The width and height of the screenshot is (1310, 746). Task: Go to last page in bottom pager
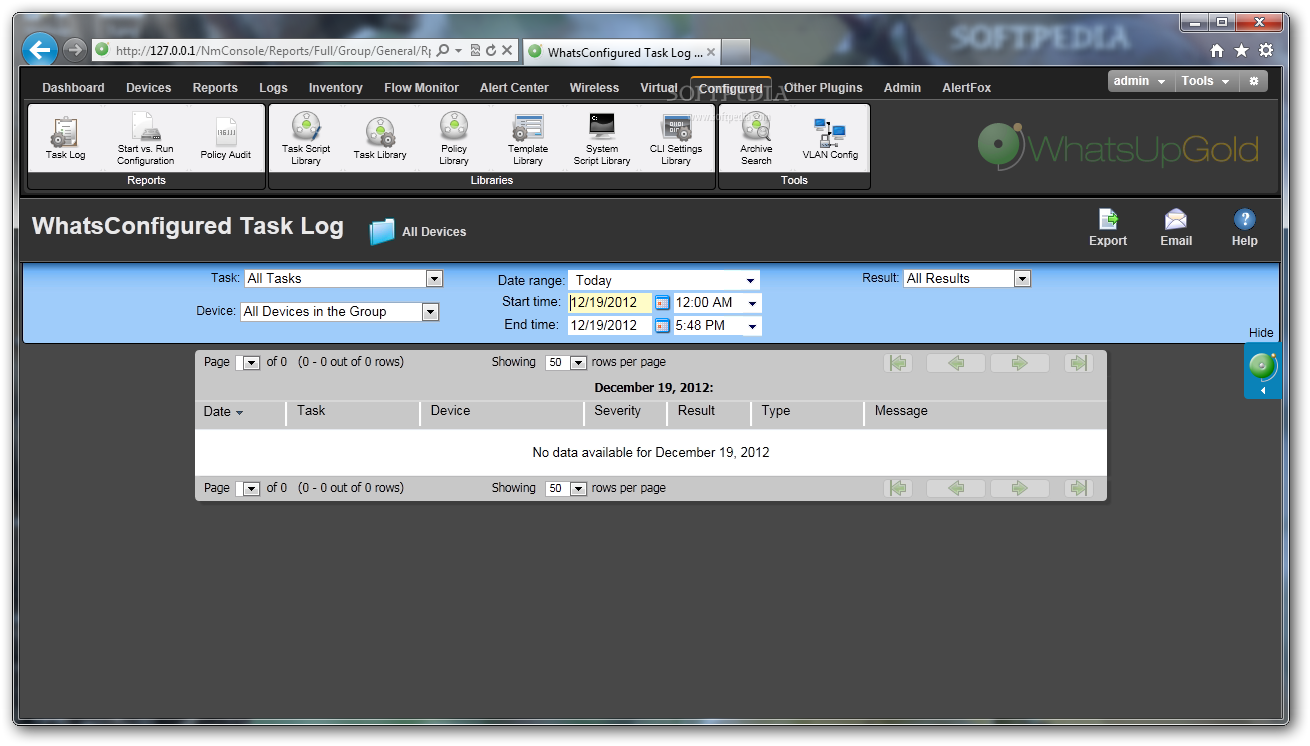1078,489
